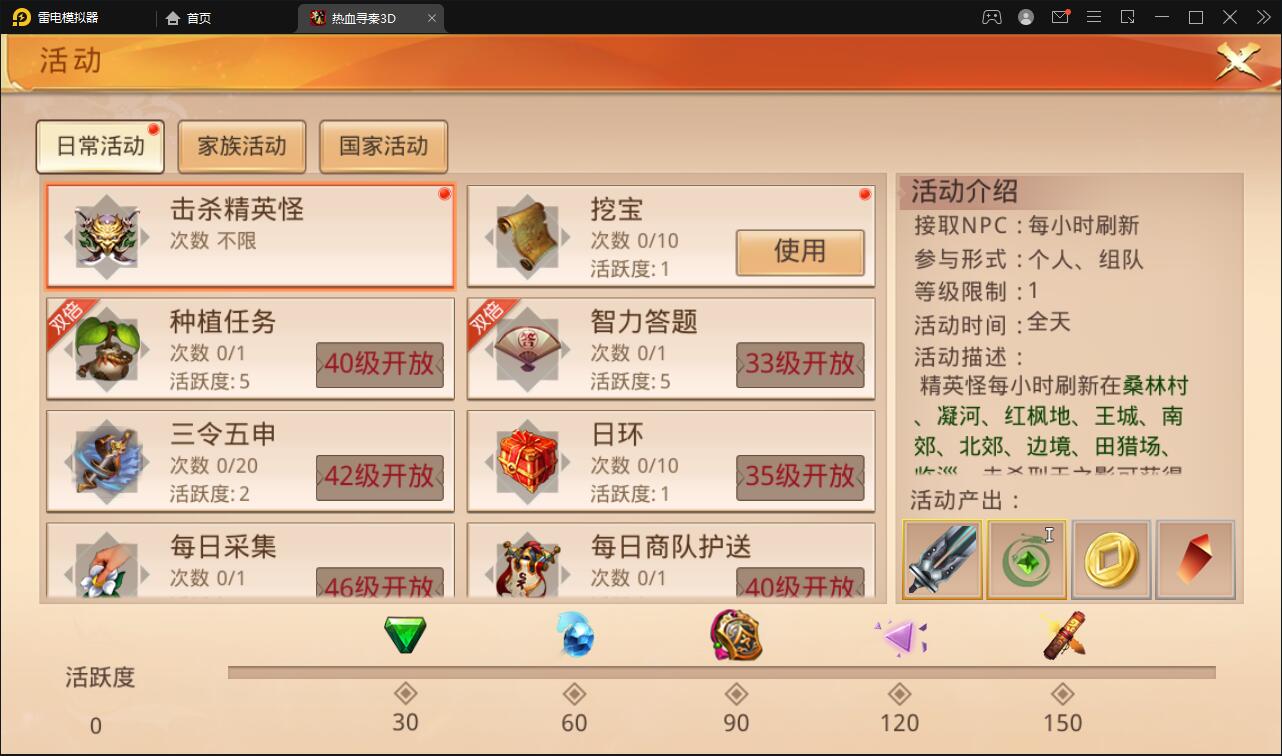
Task: Click the green jade ring reward
Action: pos(1027,560)
